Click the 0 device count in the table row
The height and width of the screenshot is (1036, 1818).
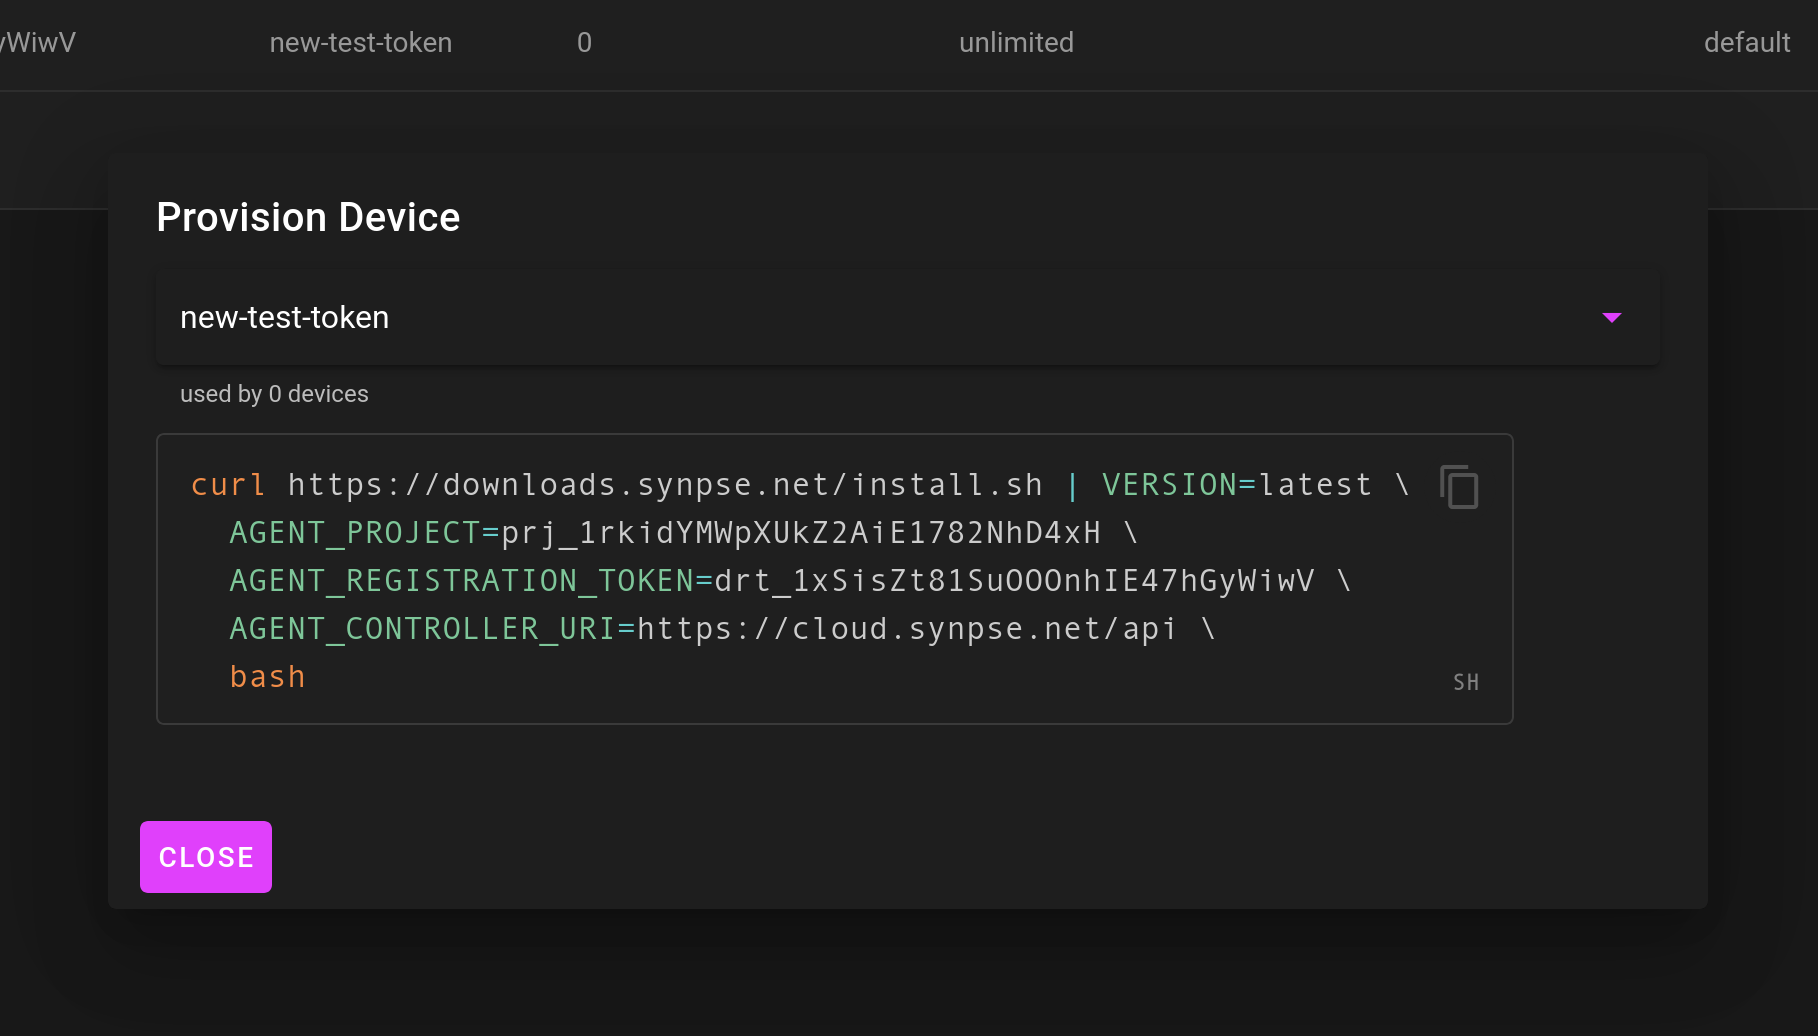click(584, 42)
